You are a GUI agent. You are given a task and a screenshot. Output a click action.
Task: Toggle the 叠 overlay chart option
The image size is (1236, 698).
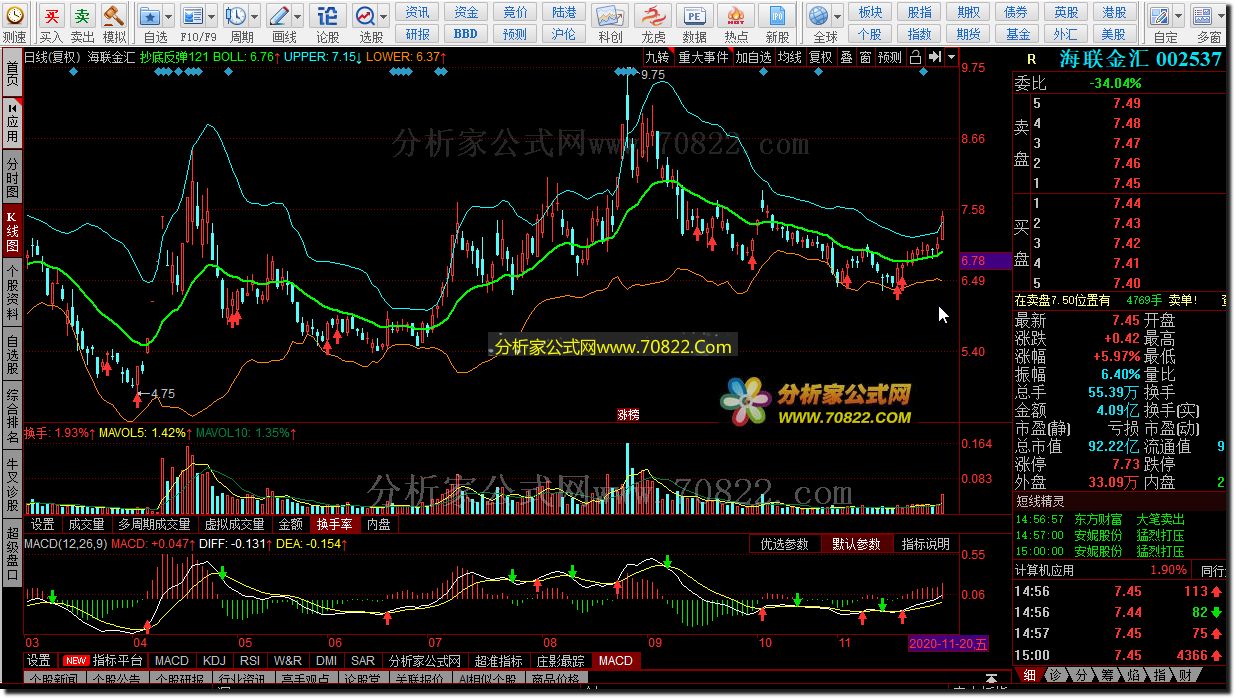pyautogui.click(x=846, y=58)
